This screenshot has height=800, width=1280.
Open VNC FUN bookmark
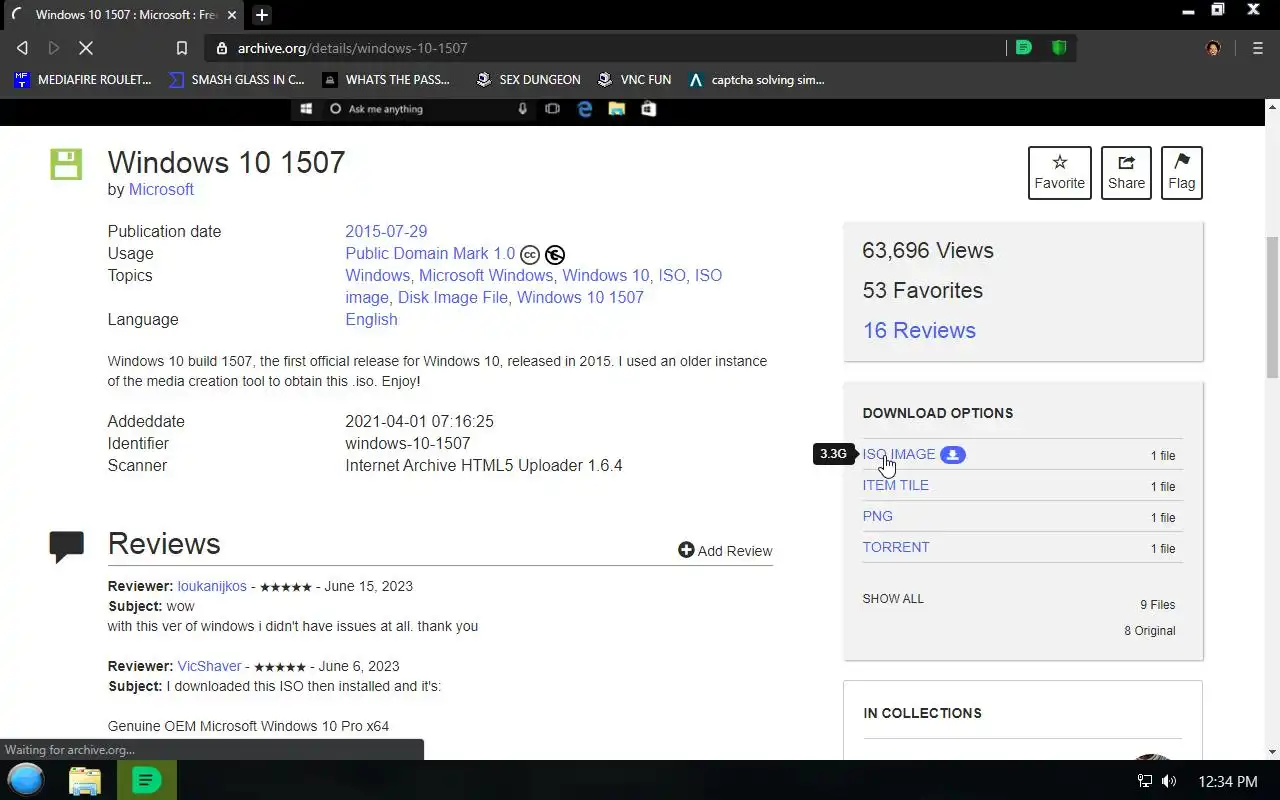pyautogui.click(x=634, y=79)
